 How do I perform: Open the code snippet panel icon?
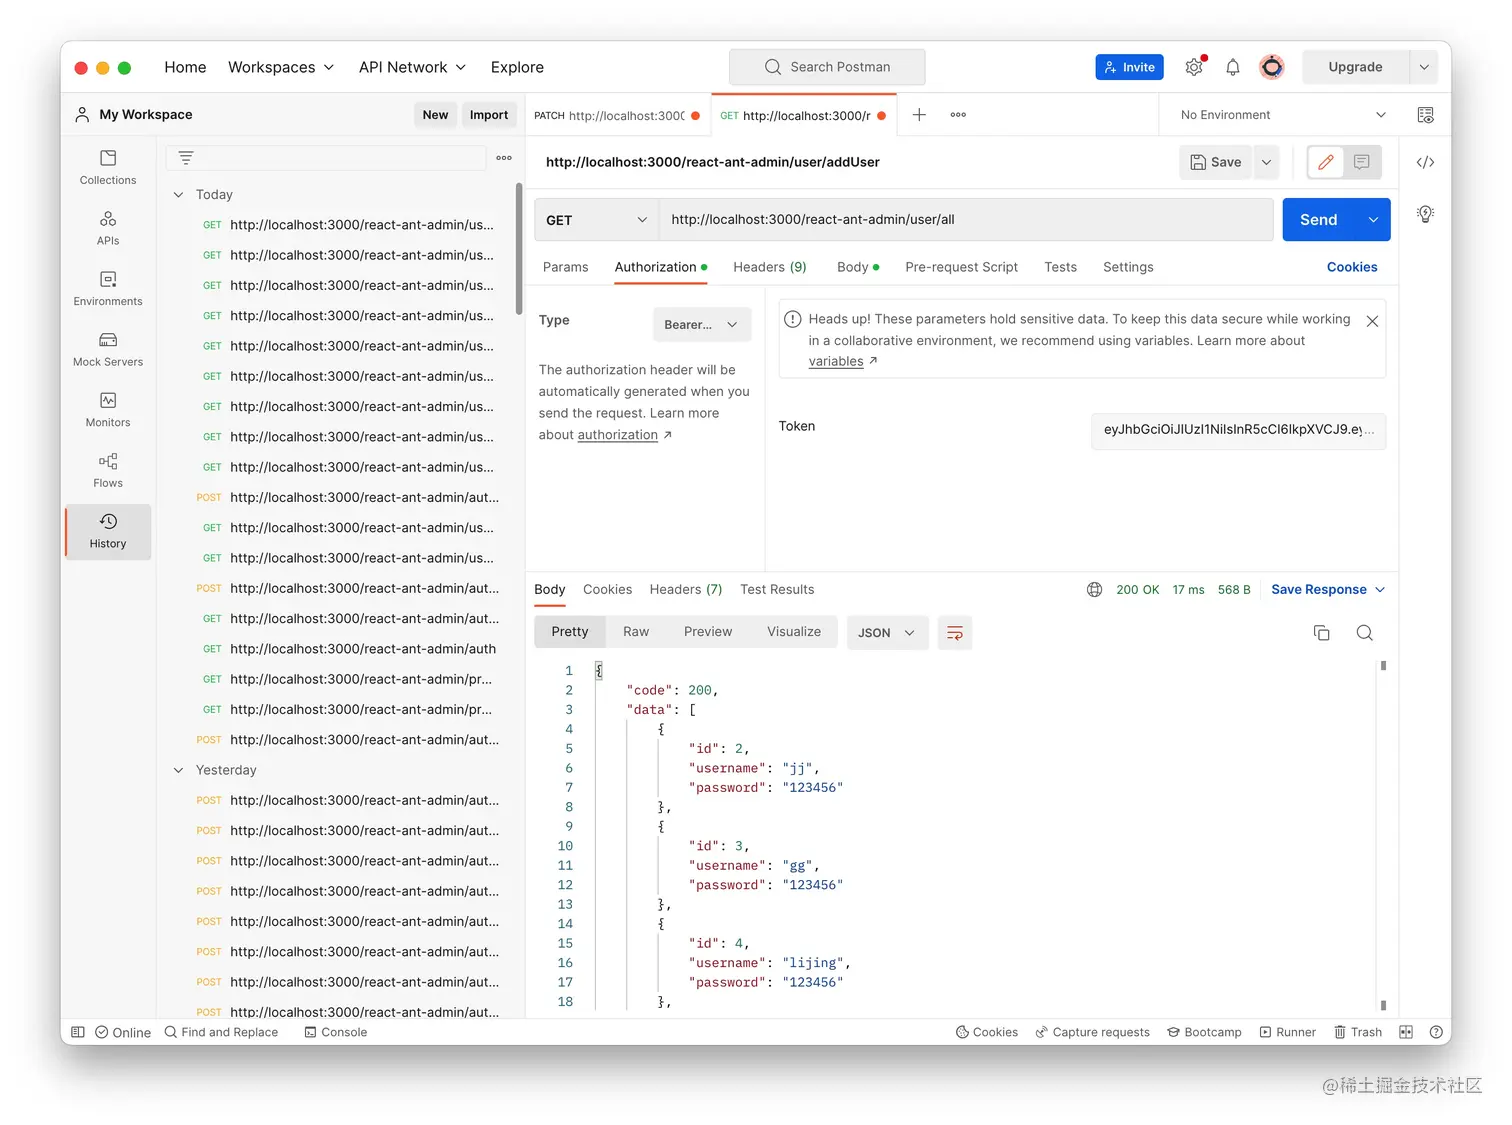(x=1426, y=162)
